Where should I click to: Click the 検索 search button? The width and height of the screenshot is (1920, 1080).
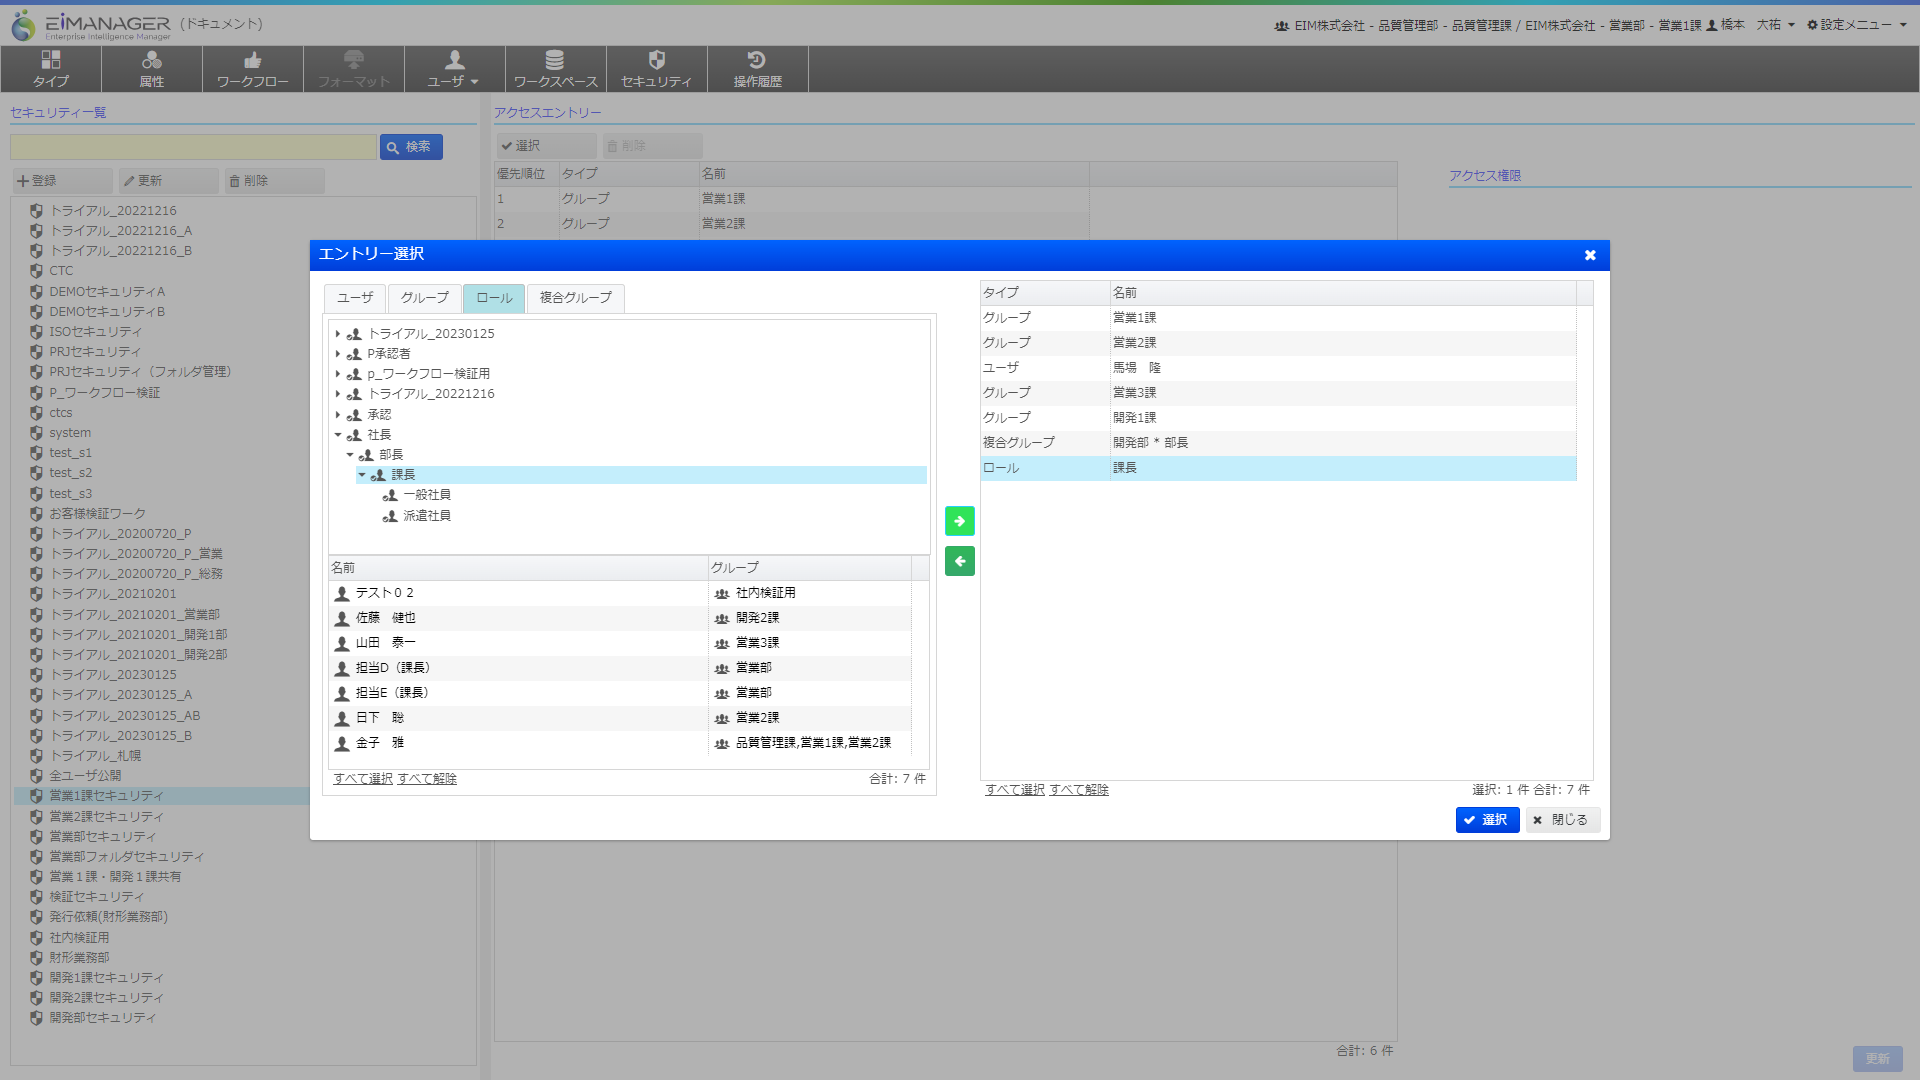point(411,147)
